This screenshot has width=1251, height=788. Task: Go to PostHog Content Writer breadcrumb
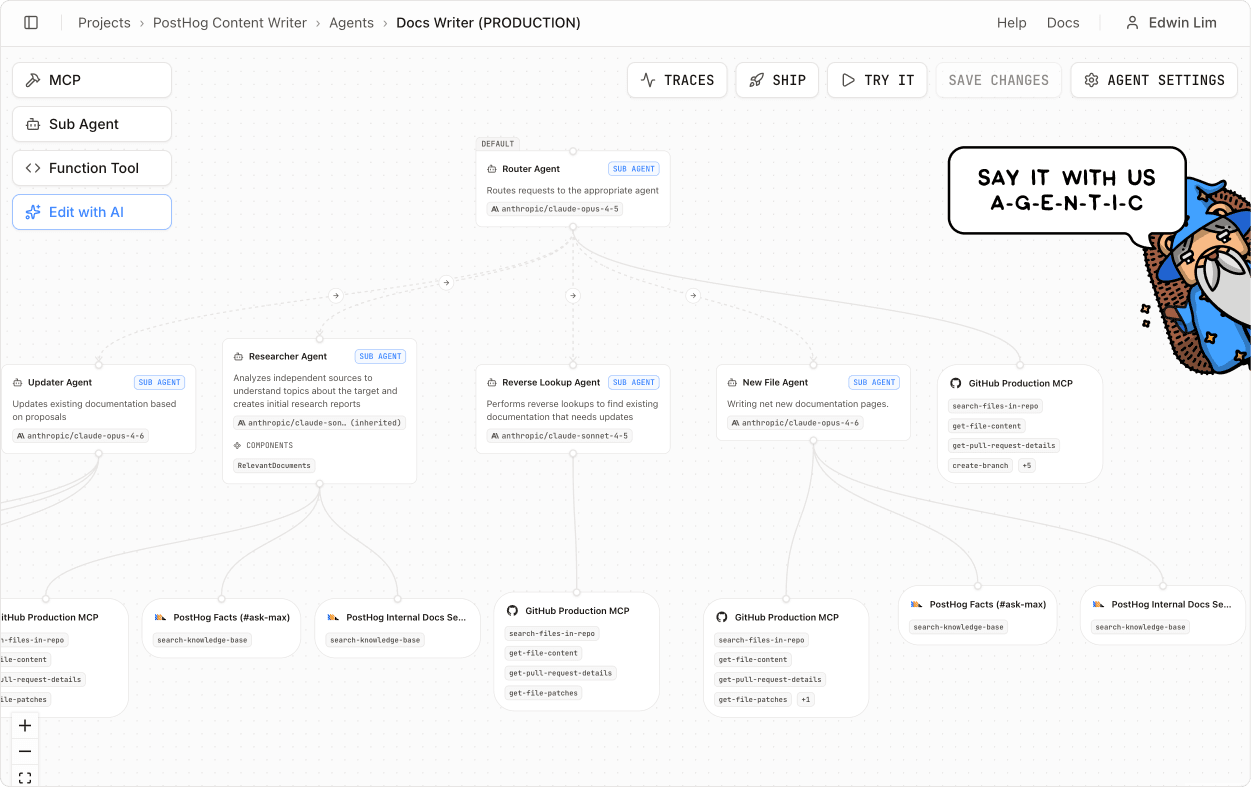230,22
